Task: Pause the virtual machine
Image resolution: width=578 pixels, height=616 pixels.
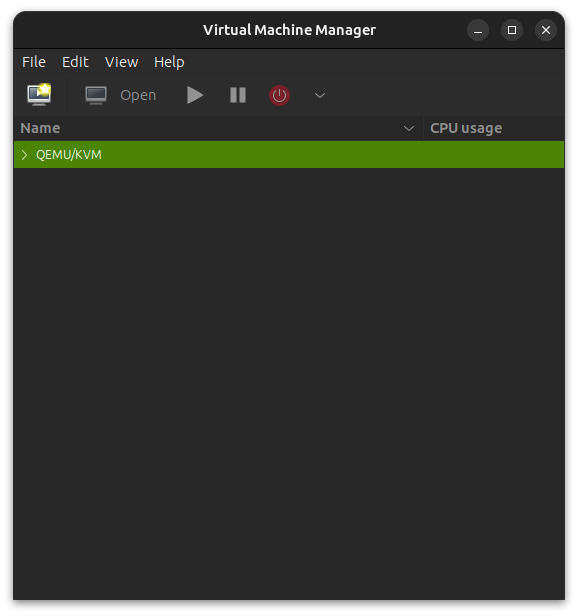Action: pyautogui.click(x=238, y=95)
